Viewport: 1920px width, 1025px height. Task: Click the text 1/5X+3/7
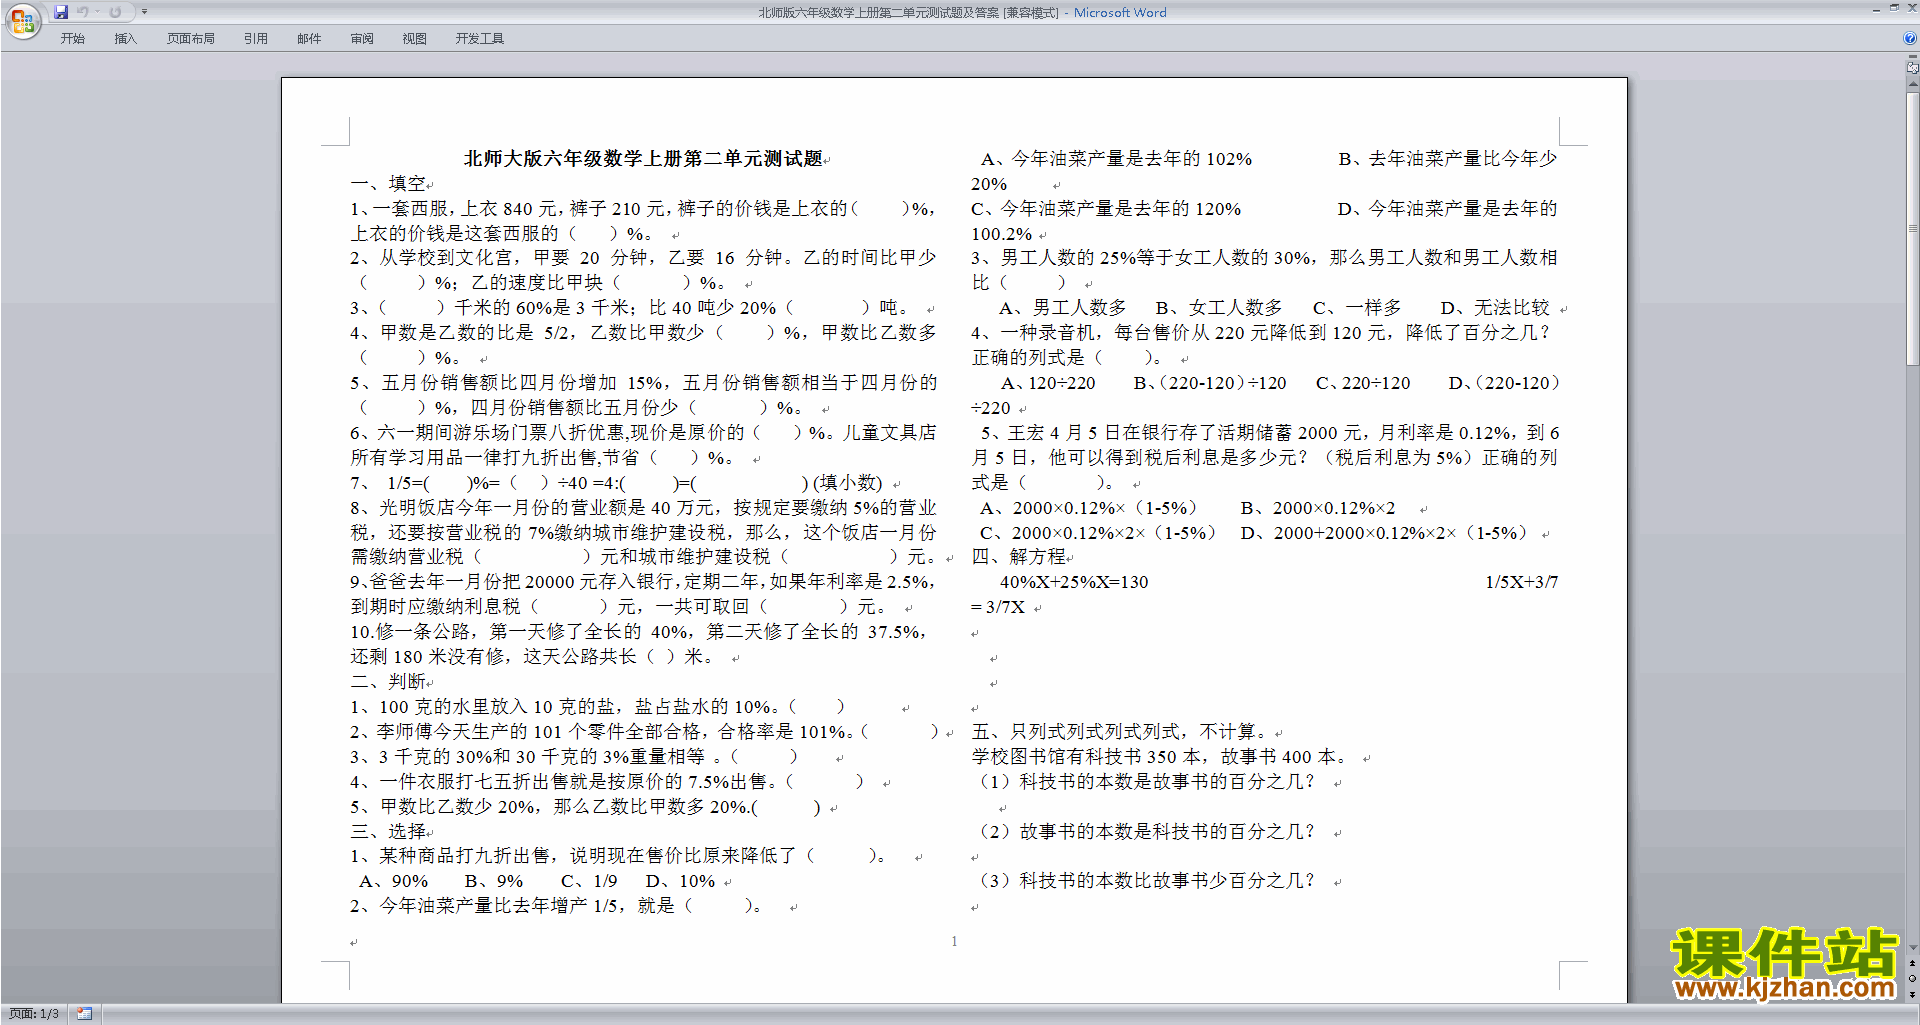coord(1521,582)
